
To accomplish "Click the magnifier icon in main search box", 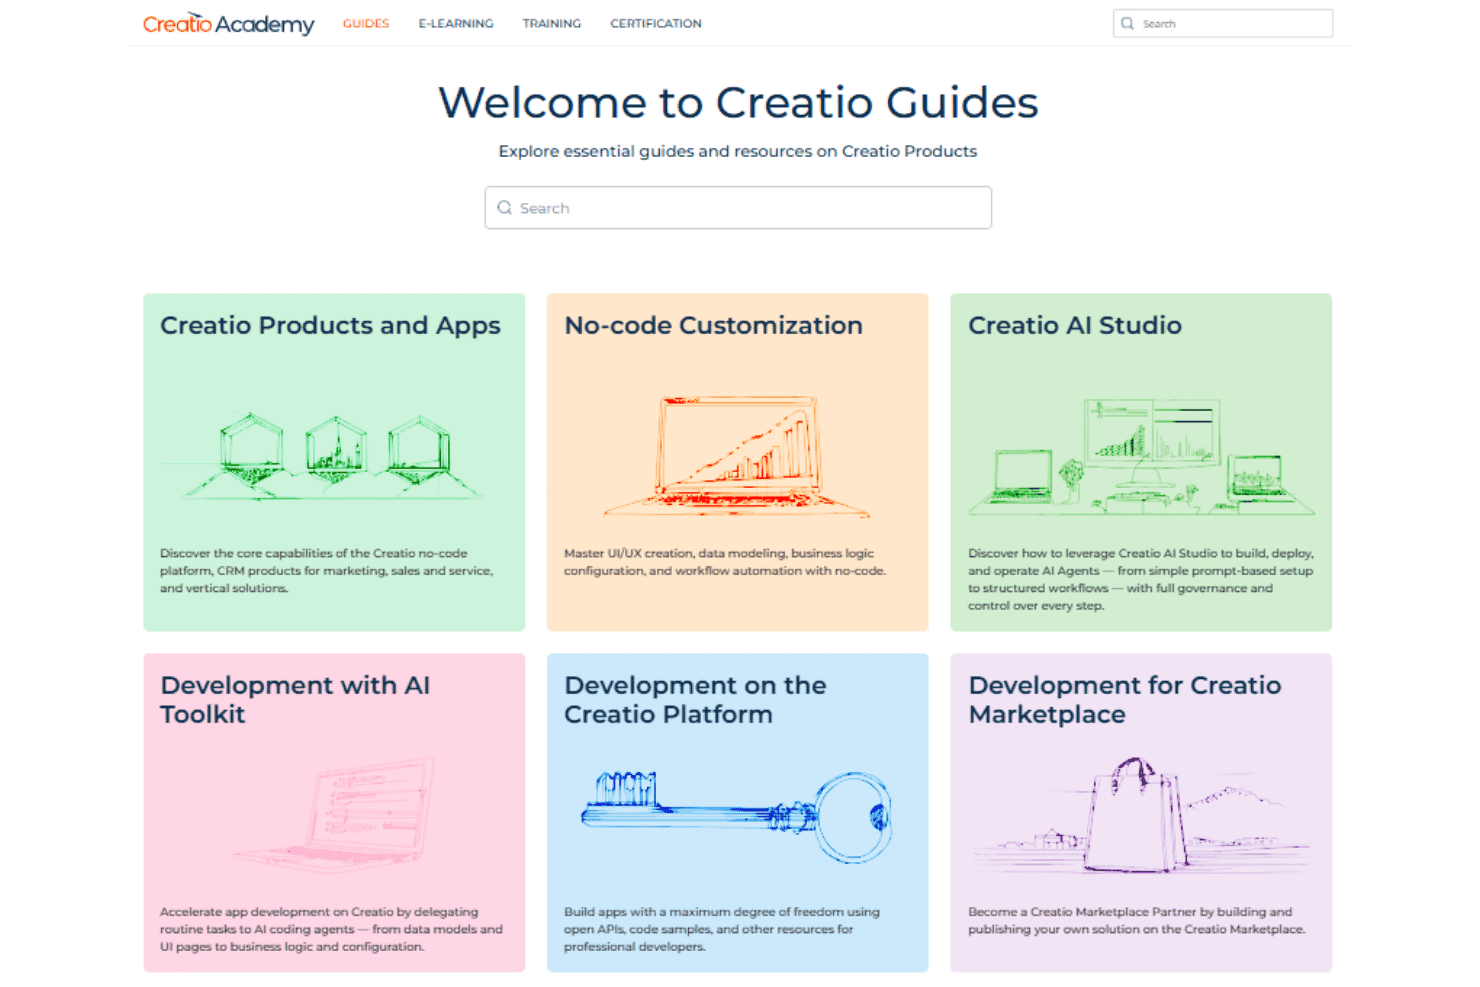I will point(505,208).
